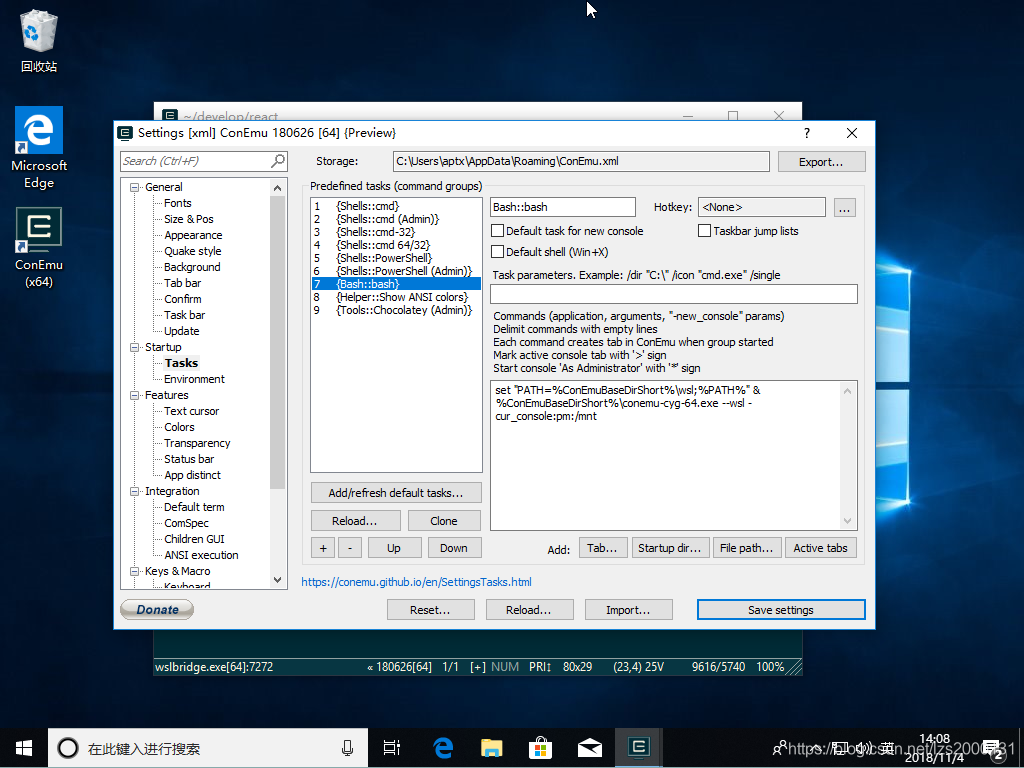Move the selected task Down

point(454,548)
